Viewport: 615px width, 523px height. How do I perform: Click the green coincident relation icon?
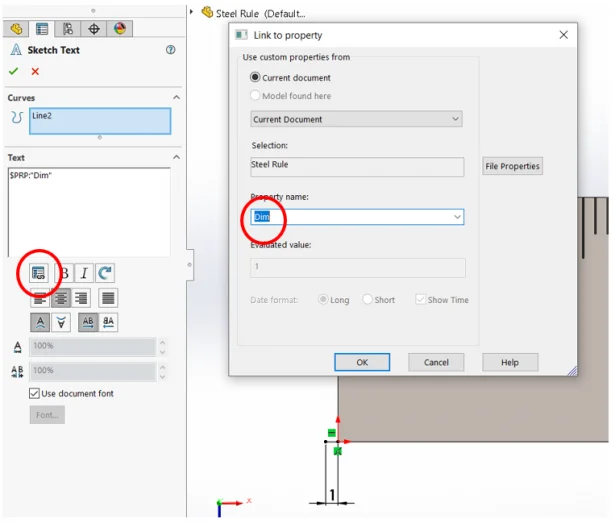(x=338, y=451)
